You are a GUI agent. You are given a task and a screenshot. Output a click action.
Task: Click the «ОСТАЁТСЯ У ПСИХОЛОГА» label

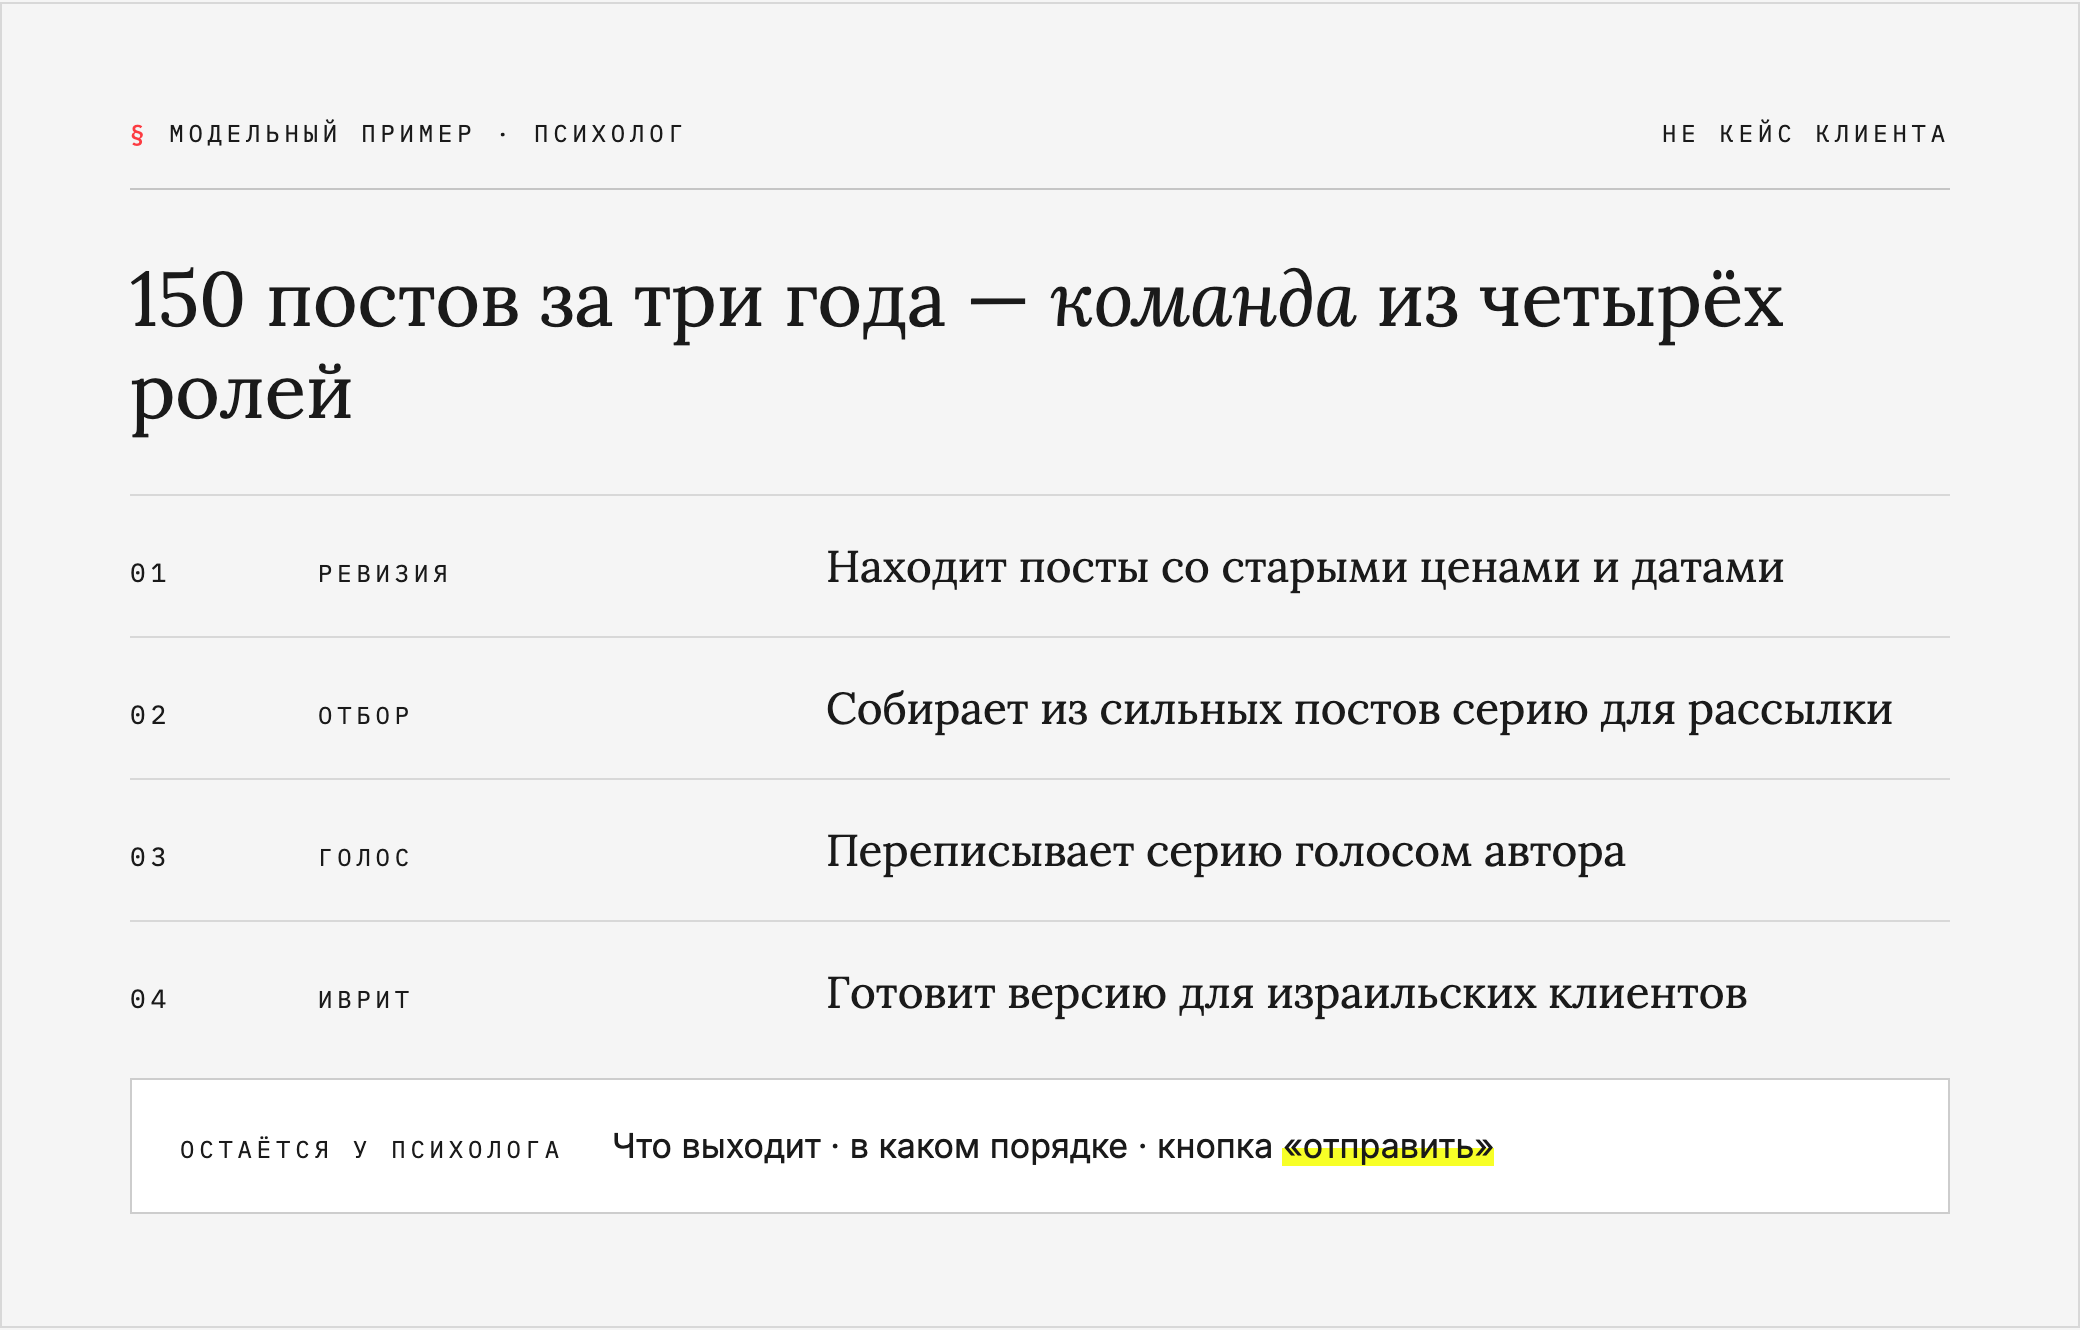click(x=370, y=1150)
